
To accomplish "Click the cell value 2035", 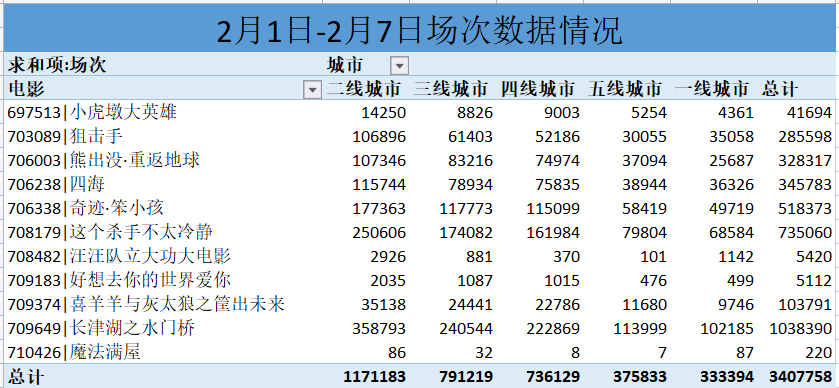I will tap(388, 280).
